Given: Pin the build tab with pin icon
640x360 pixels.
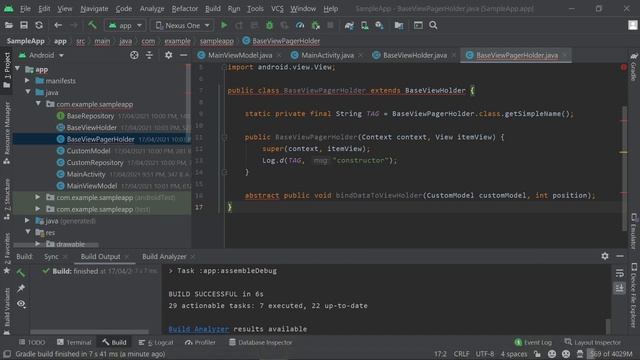Looking at the screenshot, I should point(21,288).
